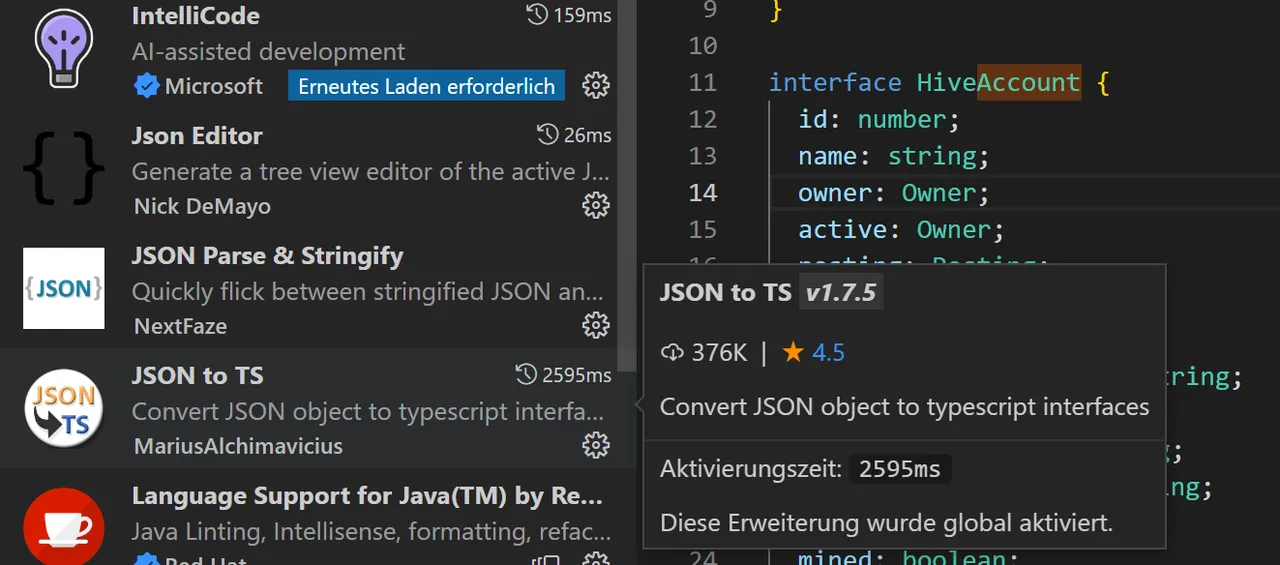Click the Microsoft publisher name
1280x565 pixels.
pos(214,86)
